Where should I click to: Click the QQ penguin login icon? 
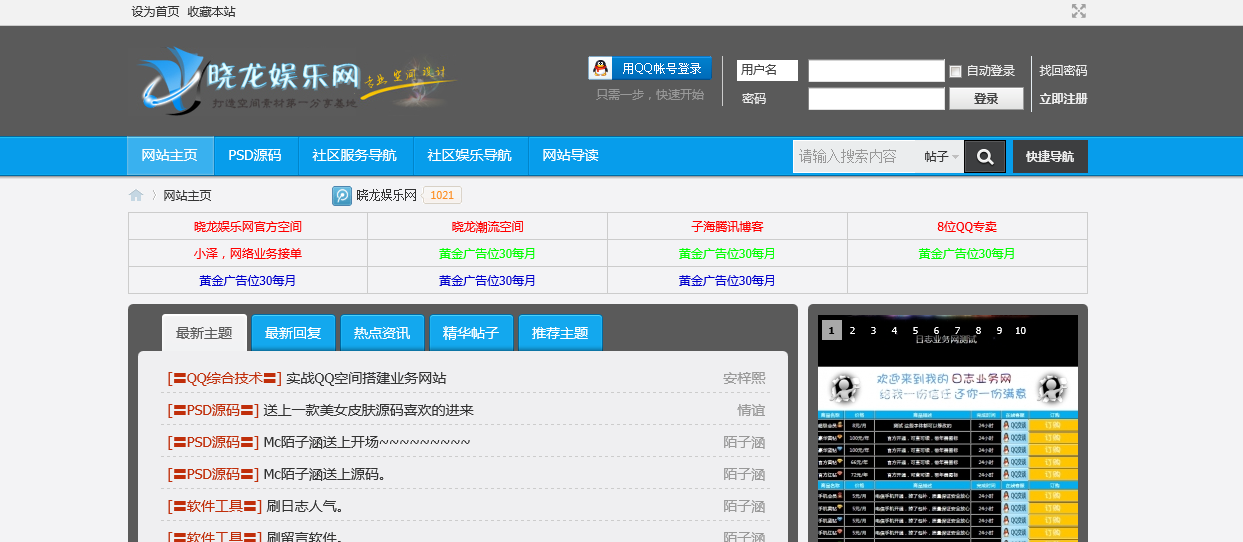600,68
